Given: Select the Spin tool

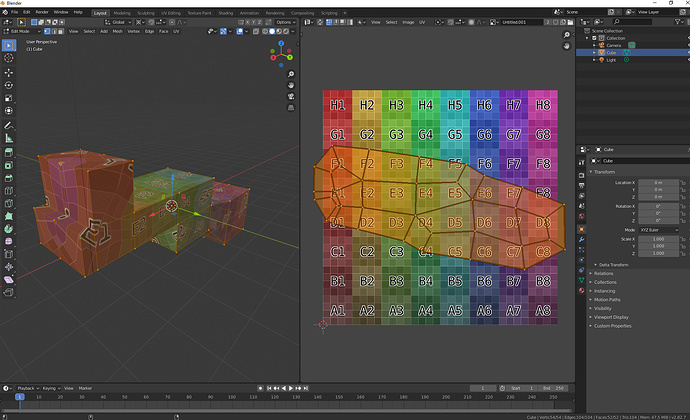Looking at the screenshot, I should pos(8,229).
